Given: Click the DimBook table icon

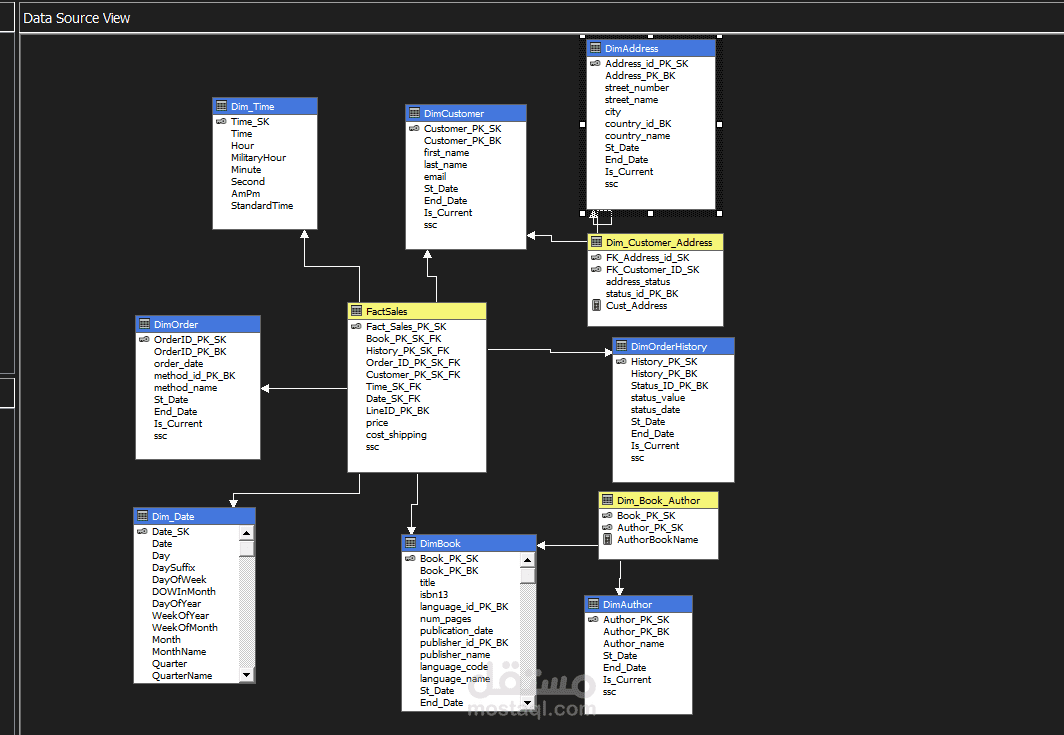Looking at the screenshot, I should pos(411,543).
